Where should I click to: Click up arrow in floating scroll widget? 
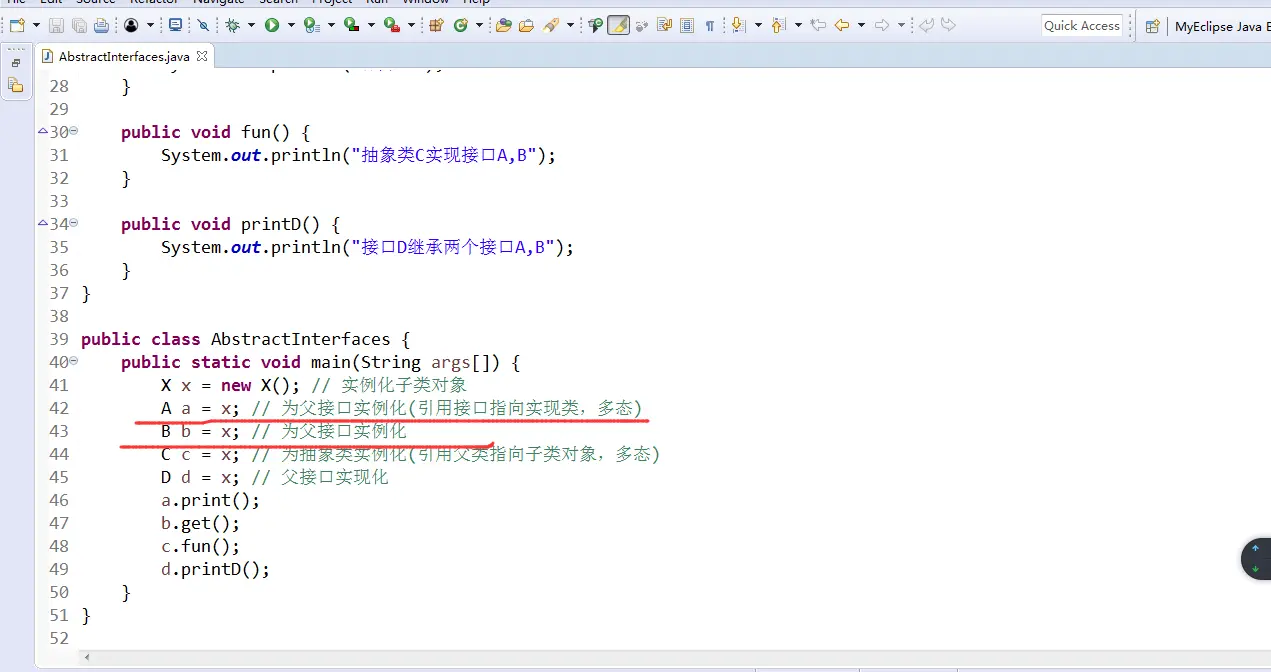1256,548
